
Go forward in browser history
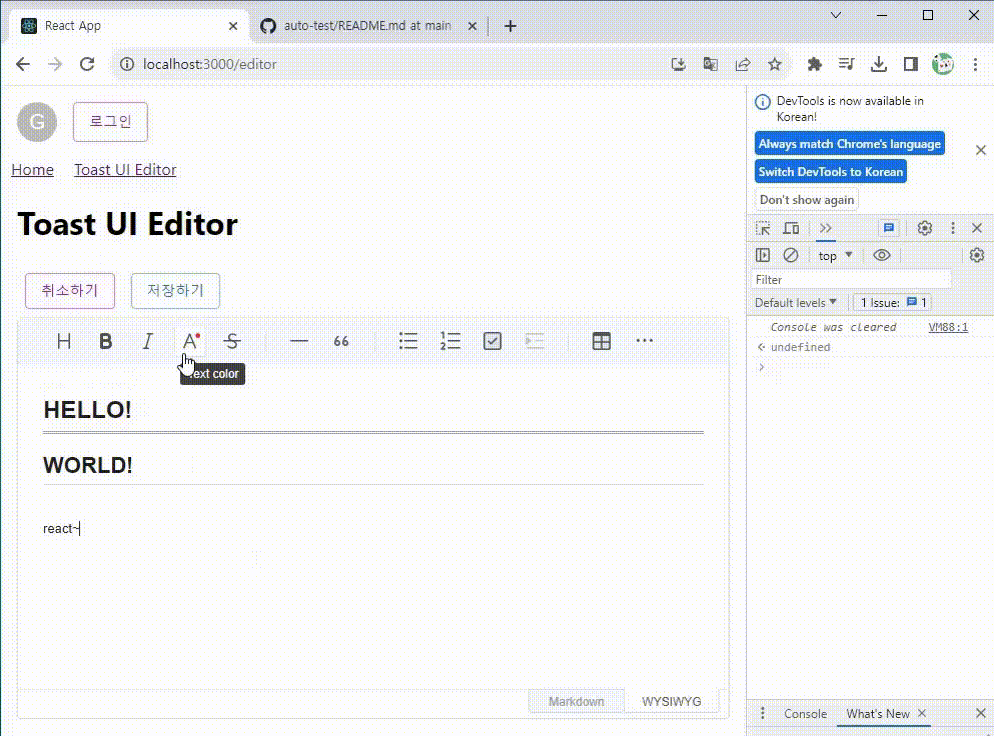pos(55,64)
